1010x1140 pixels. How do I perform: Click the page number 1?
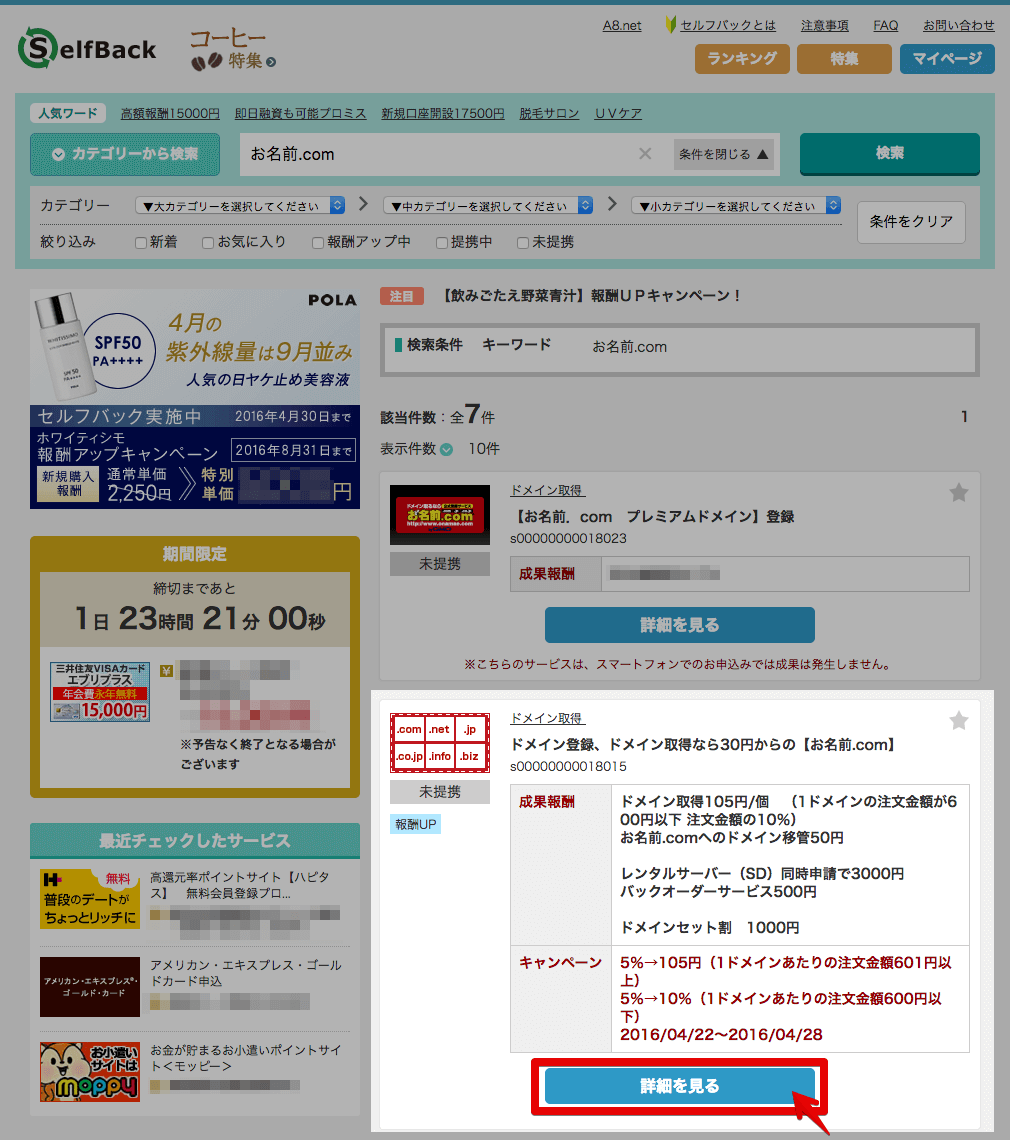tap(964, 417)
